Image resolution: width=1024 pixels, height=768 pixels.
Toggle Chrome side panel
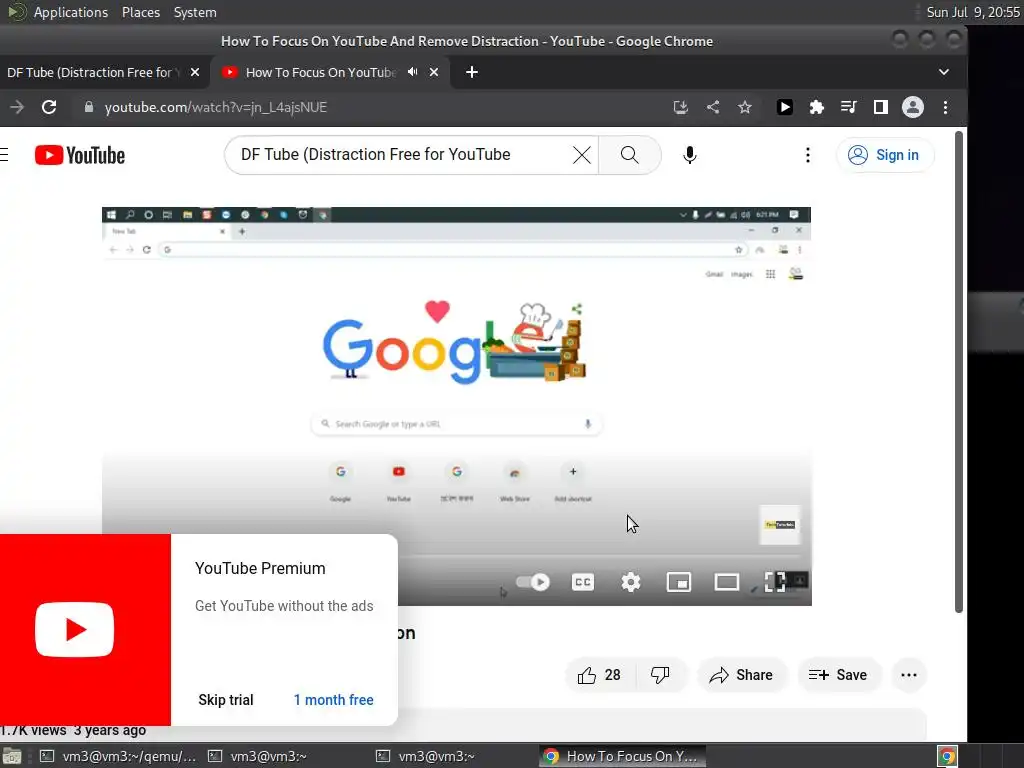click(880, 107)
